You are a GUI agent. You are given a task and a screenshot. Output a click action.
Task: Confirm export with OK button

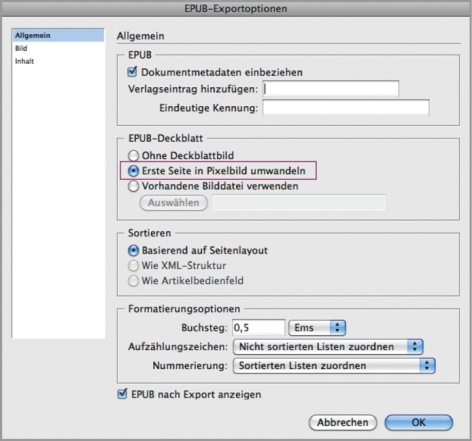point(419,422)
